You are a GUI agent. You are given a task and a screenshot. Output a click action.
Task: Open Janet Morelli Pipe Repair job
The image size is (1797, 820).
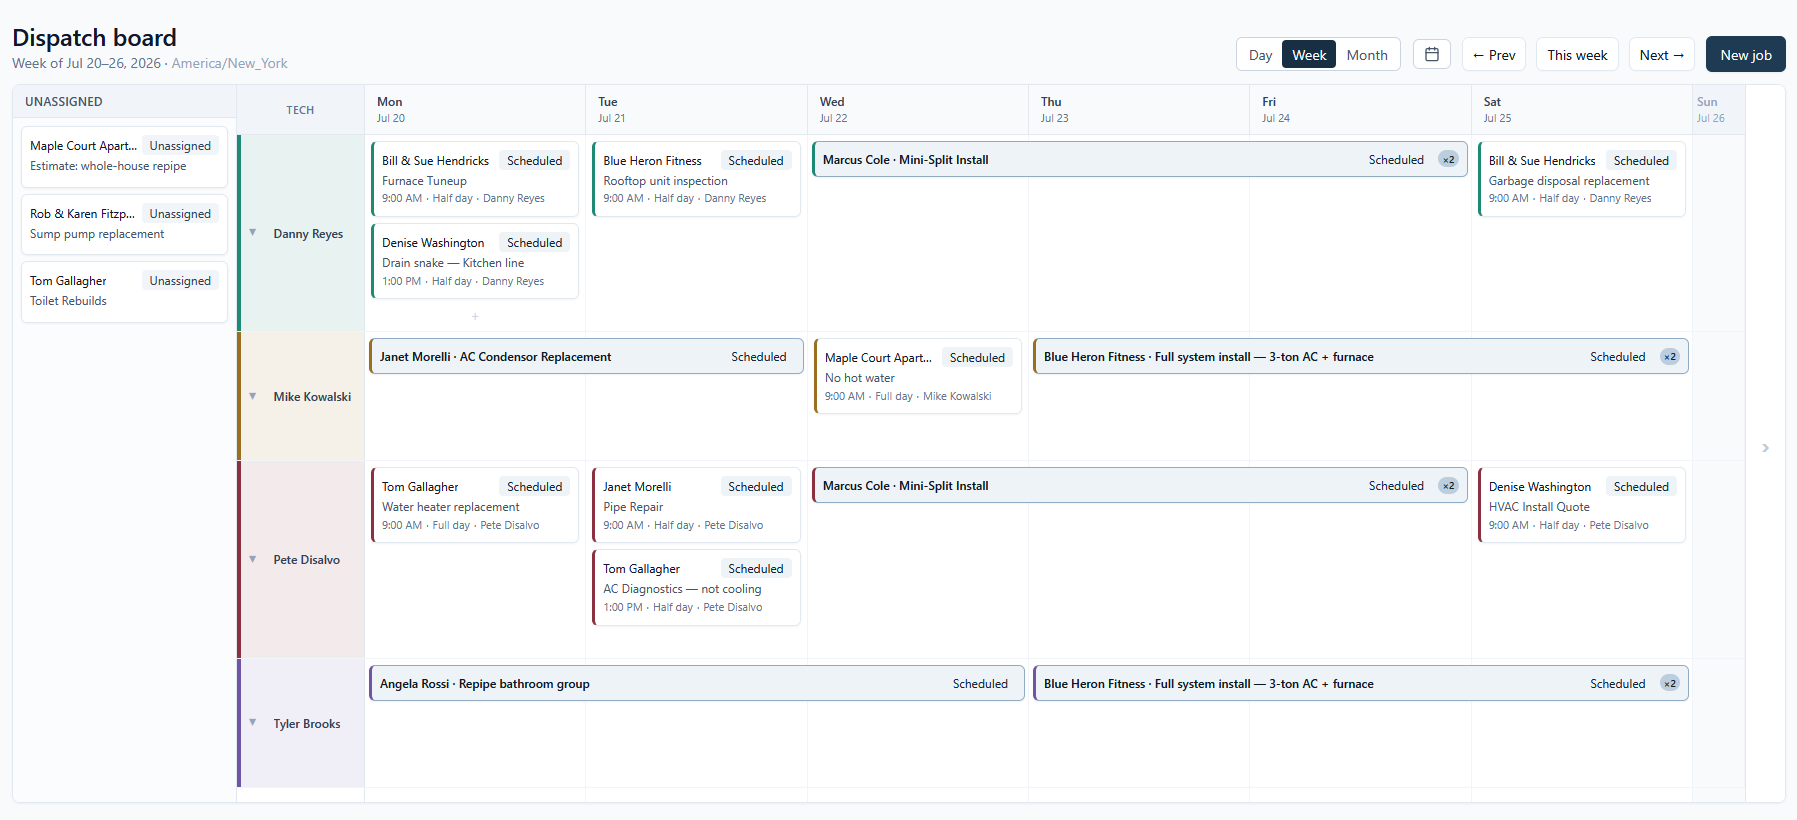point(696,505)
